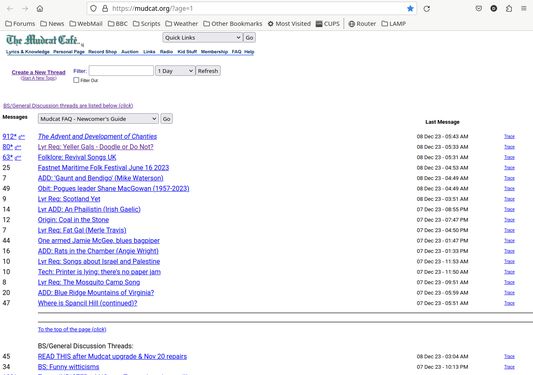Screen dimensions: 533x375
Task: Open READ THIS after Mudcat upgrade thread
Action: (x=112, y=356)
